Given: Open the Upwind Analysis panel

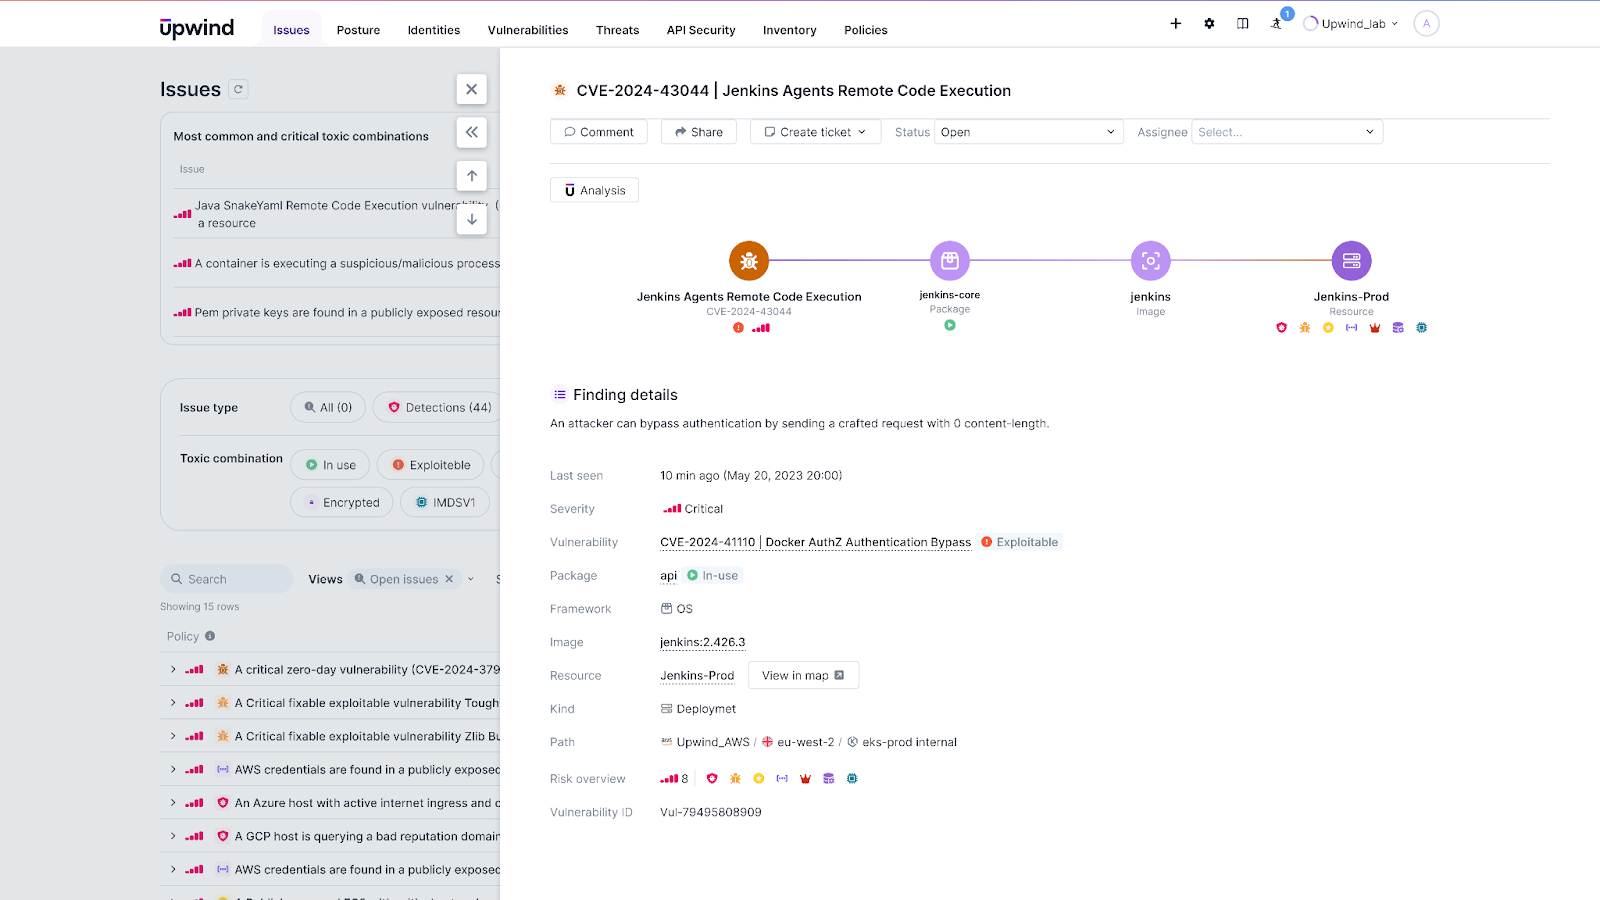Looking at the screenshot, I should (x=594, y=189).
